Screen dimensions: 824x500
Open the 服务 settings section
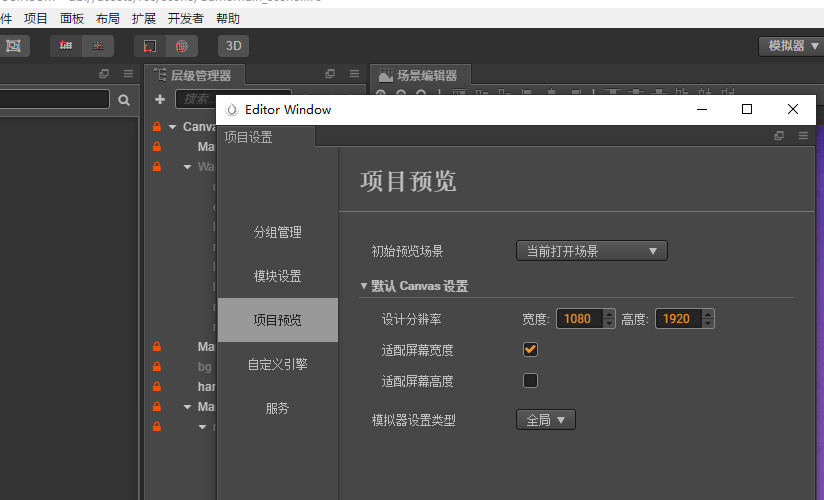pos(277,408)
